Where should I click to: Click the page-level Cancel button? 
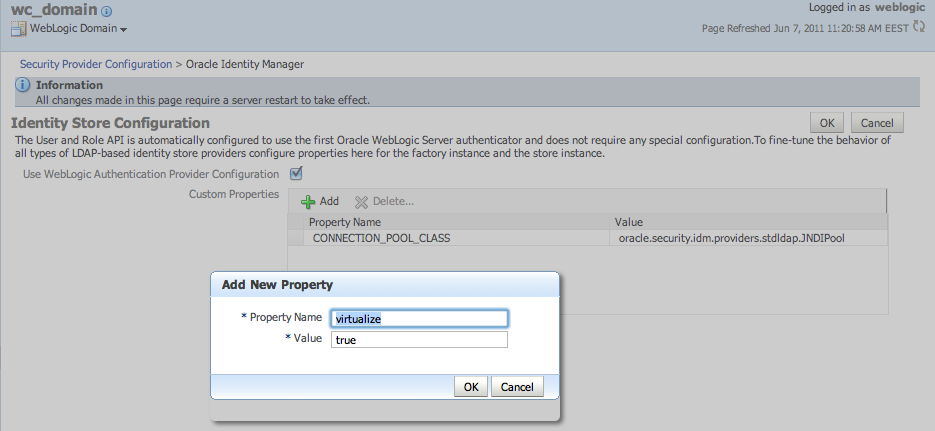pyautogui.click(x=877, y=122)
